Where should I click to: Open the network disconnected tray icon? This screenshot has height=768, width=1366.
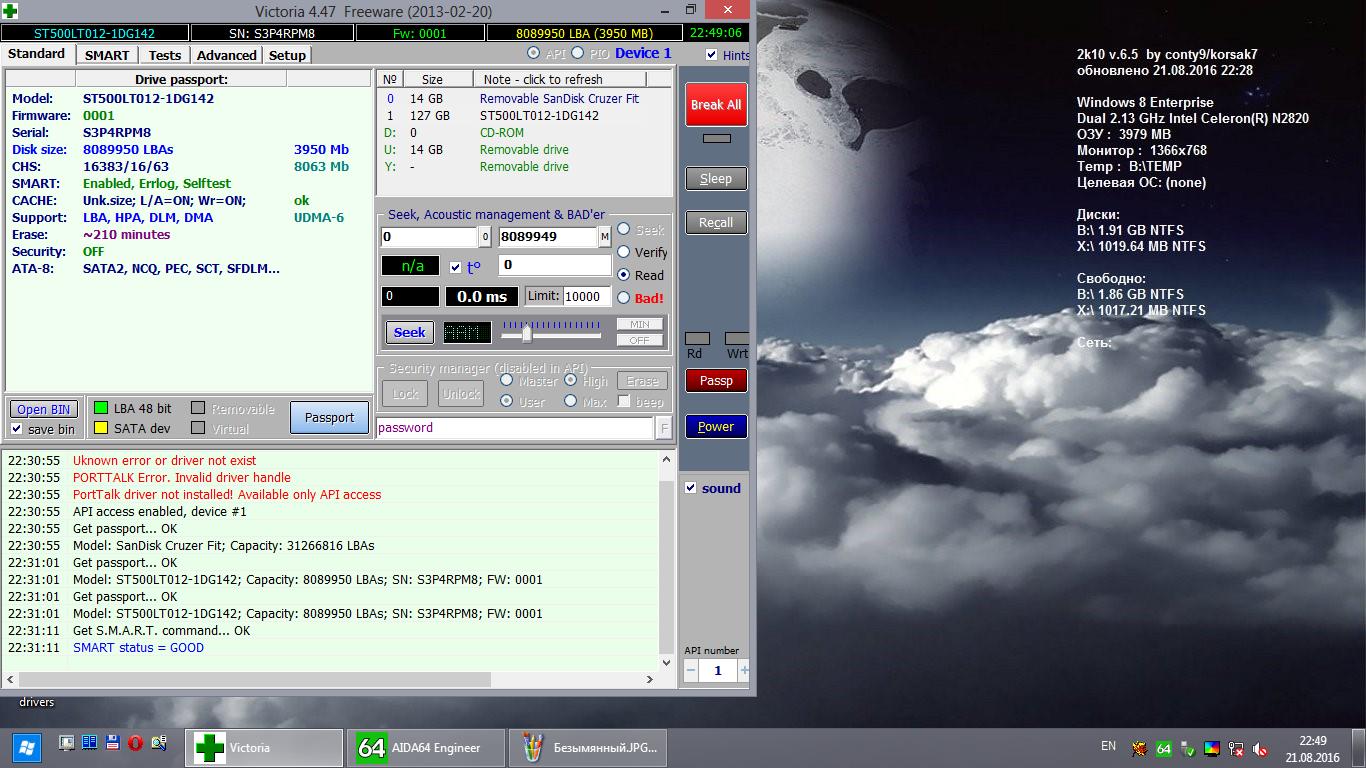click(x=1237, y=748)
